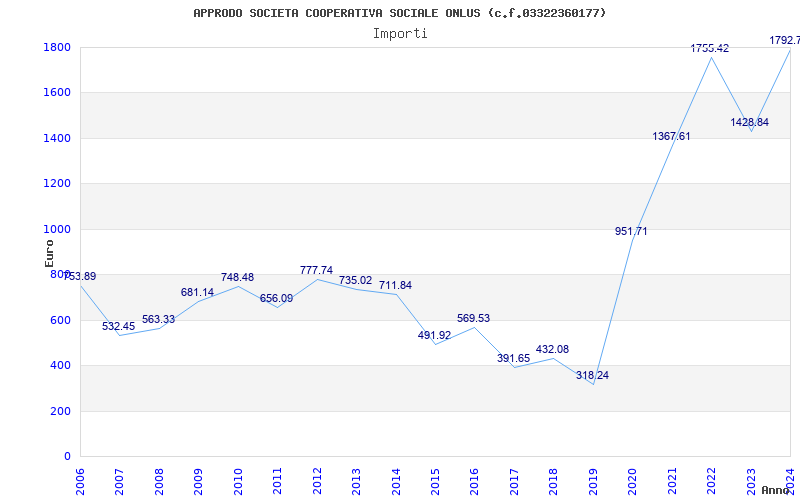
Task: Select the 1428.84 value for 2023
Action: click(x=749, y=122)
